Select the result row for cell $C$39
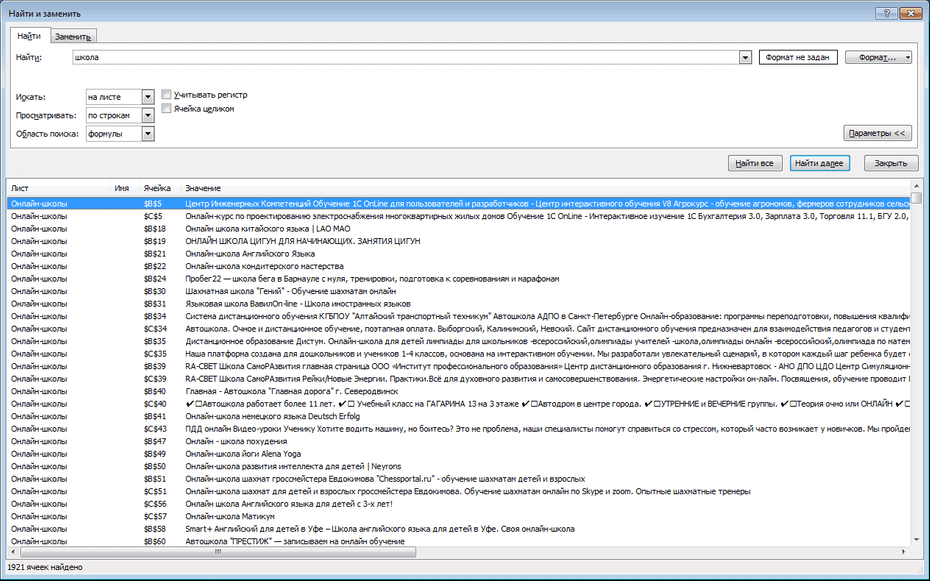The height and width of the screenshot is (581, 930). tap(458, 378)
